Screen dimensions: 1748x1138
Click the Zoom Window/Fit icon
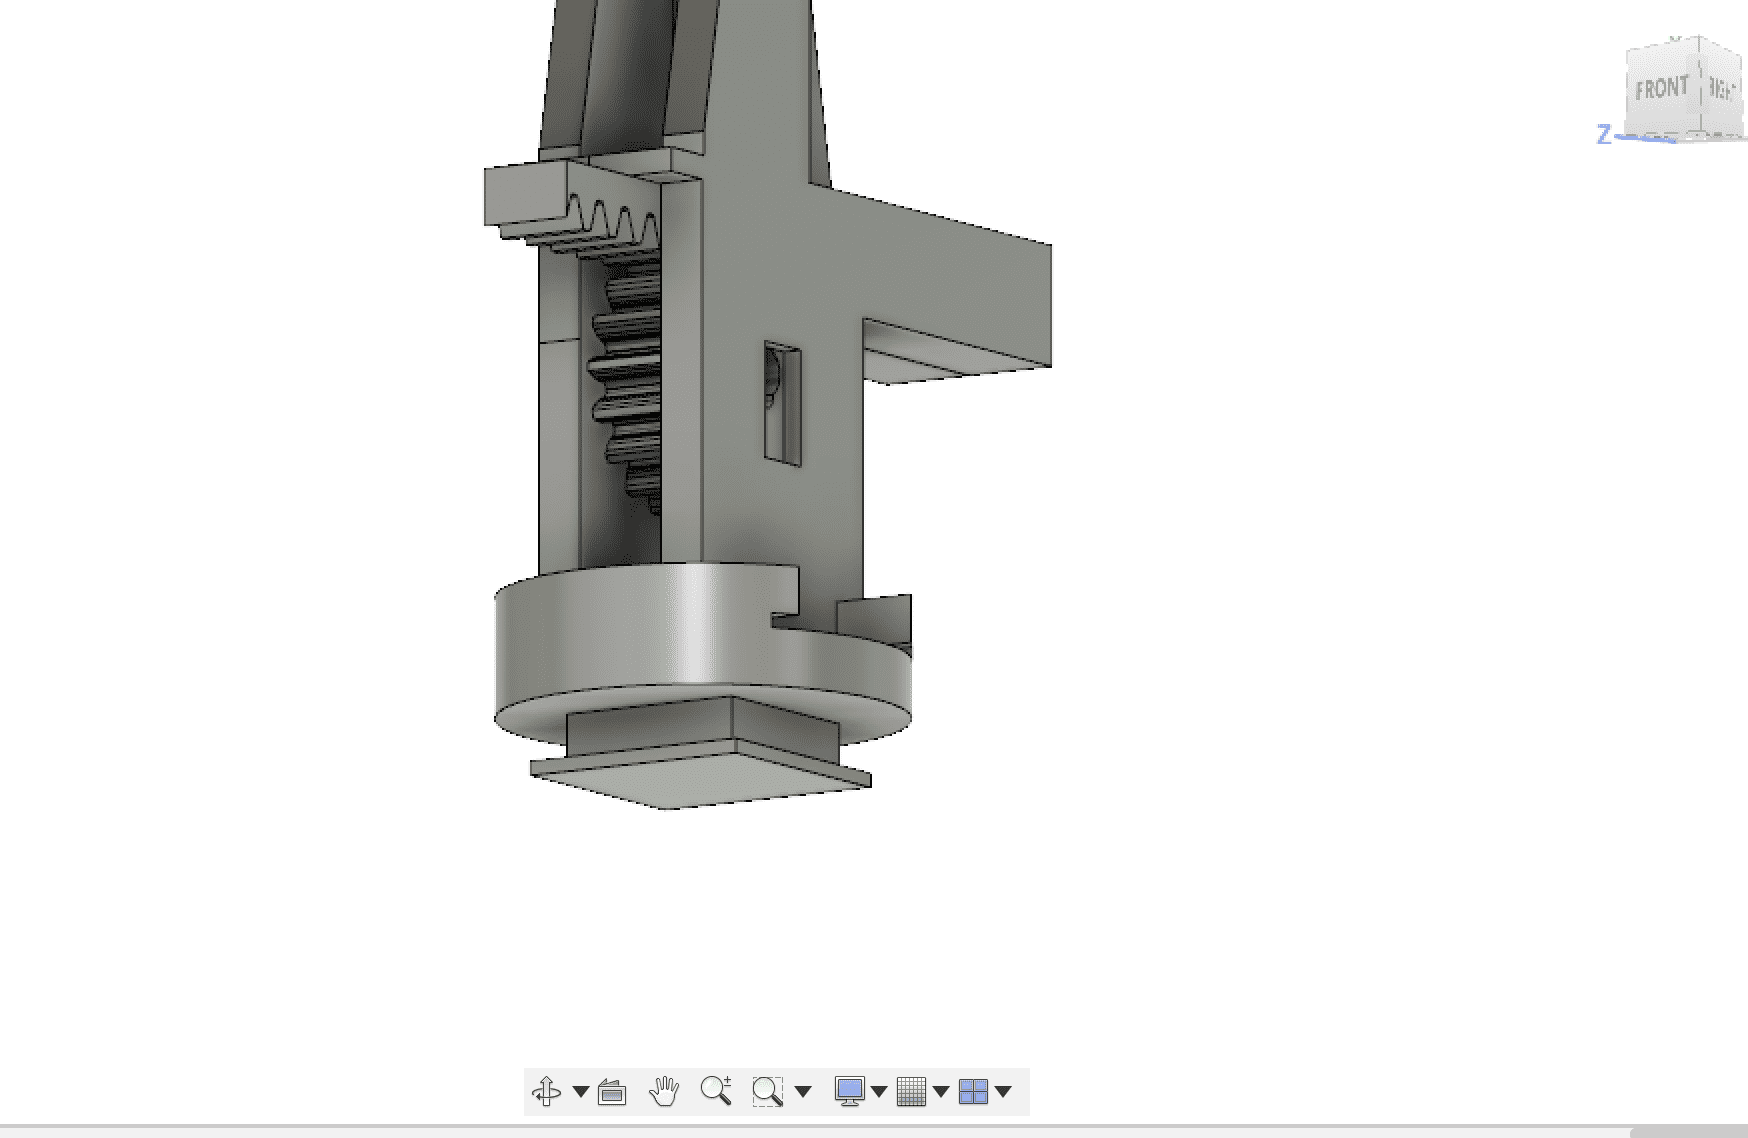point(768,1091)
